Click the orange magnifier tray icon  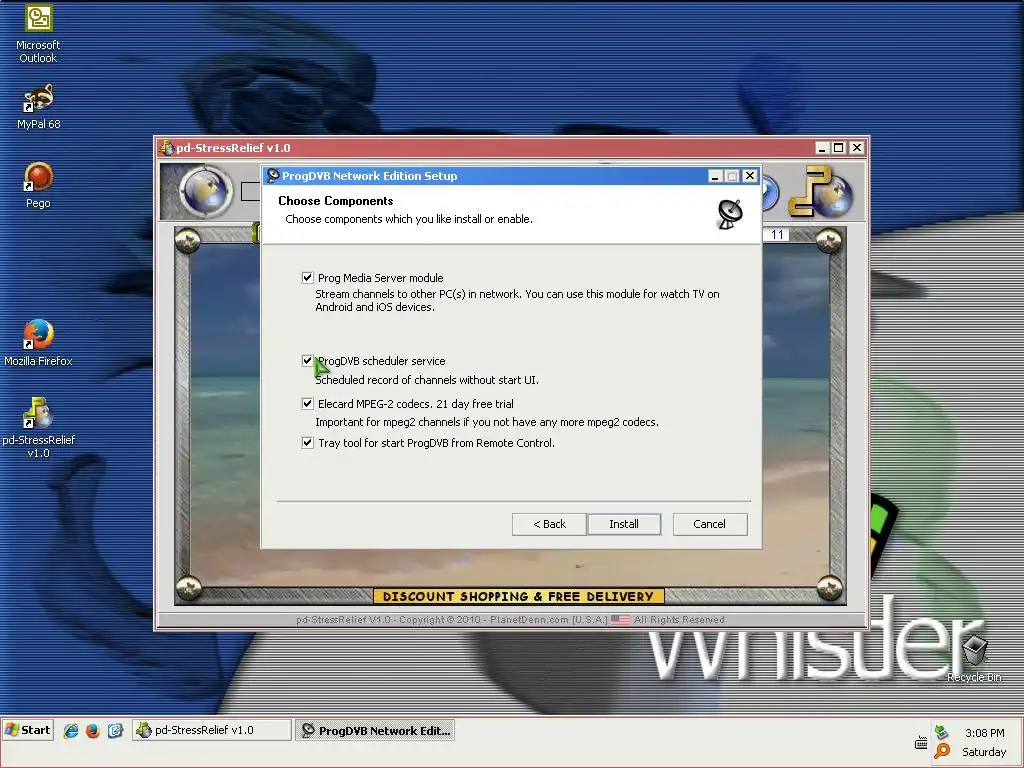942,751
